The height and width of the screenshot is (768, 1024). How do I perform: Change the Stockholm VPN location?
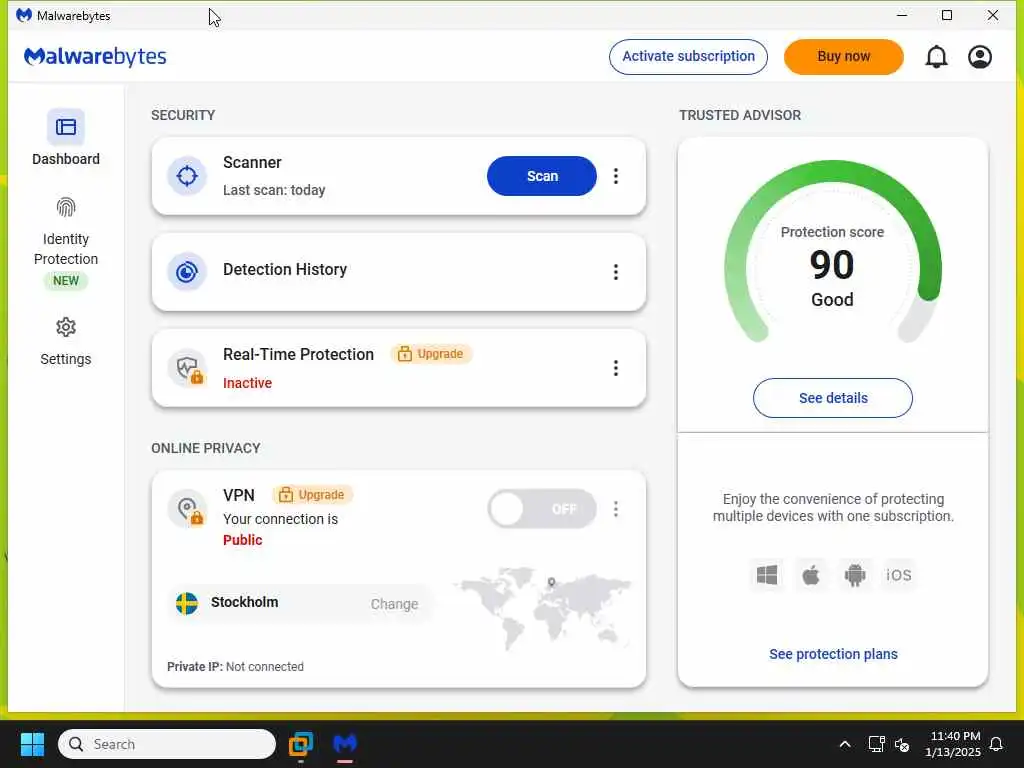click(x=394, y=604)
